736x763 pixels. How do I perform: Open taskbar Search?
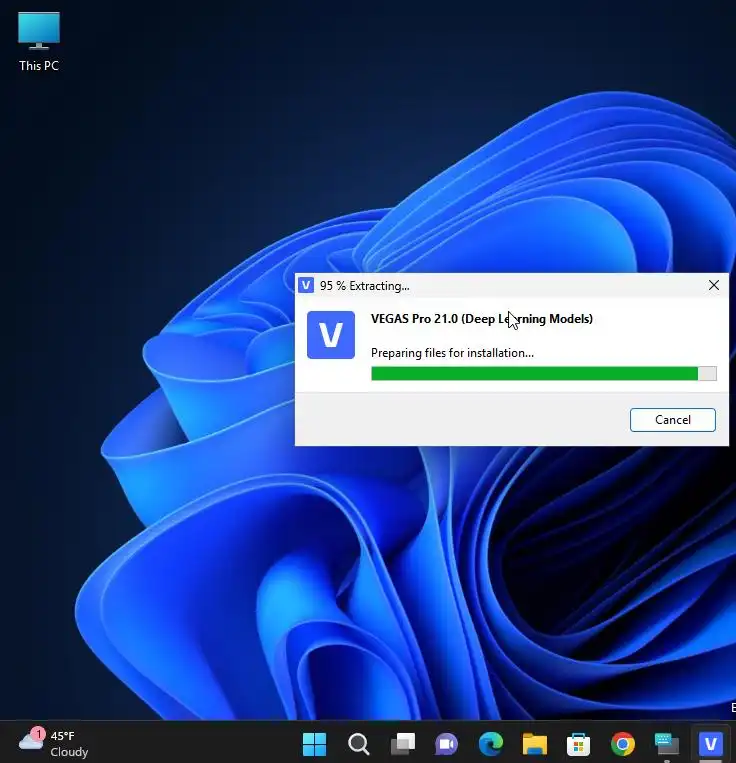click(359, 744)
